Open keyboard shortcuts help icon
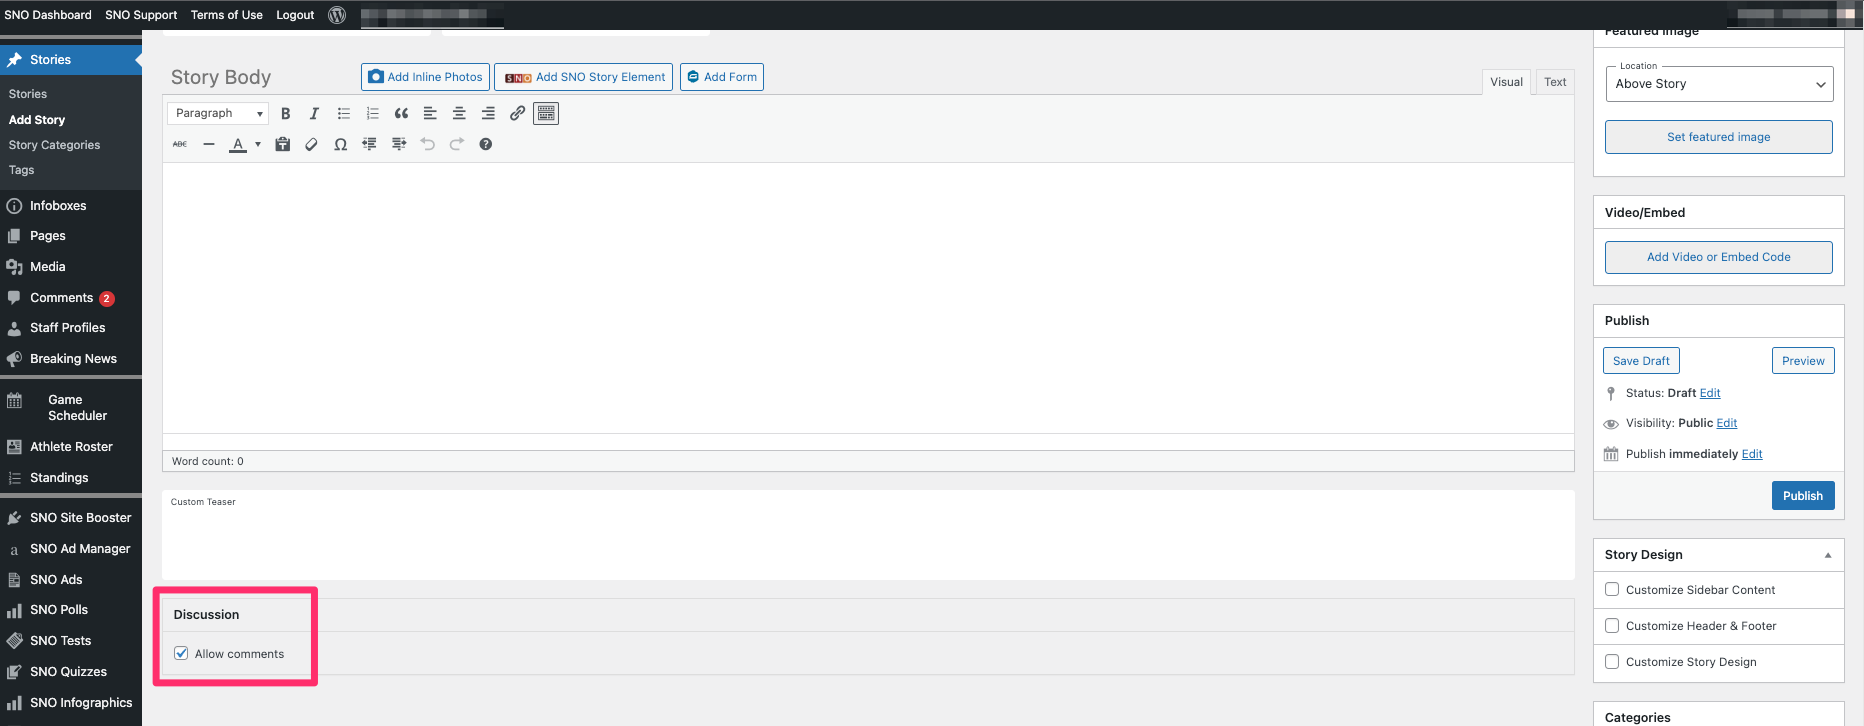Screen dimensions: 1864x726 coord(486,144)
